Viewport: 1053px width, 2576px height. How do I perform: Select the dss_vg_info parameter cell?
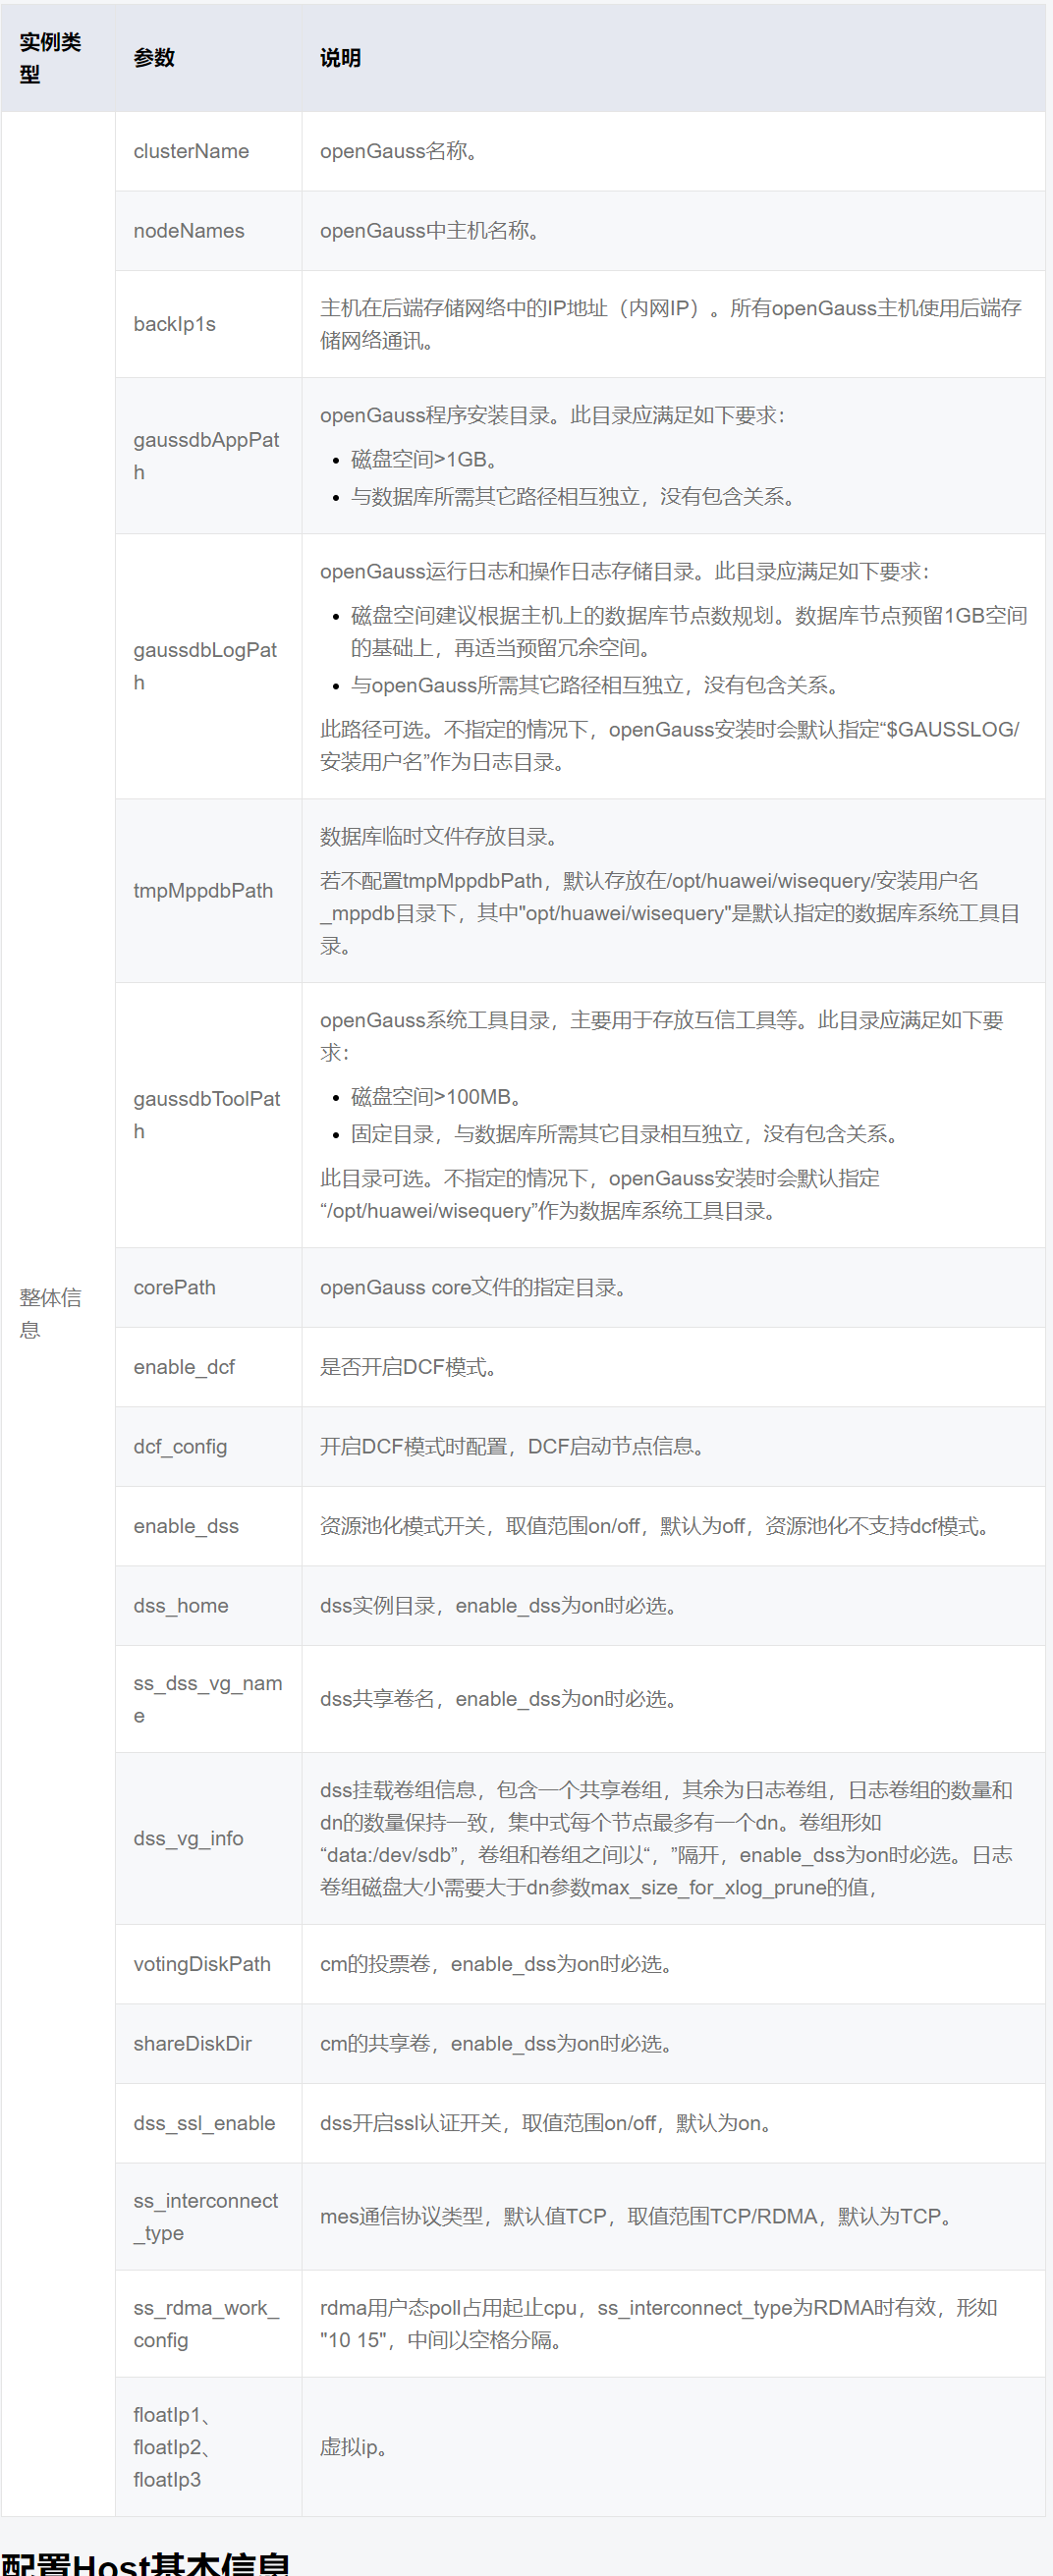tap(208, 1839)
